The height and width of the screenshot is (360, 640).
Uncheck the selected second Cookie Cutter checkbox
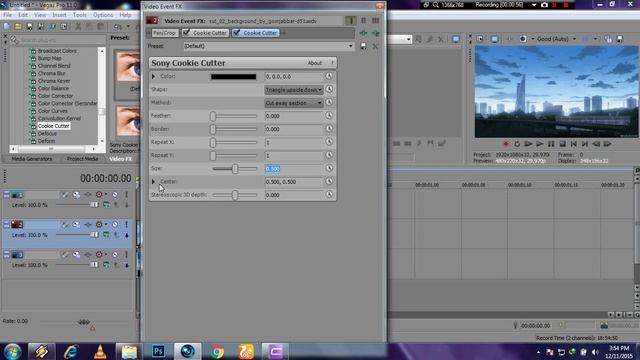point(236,33)
